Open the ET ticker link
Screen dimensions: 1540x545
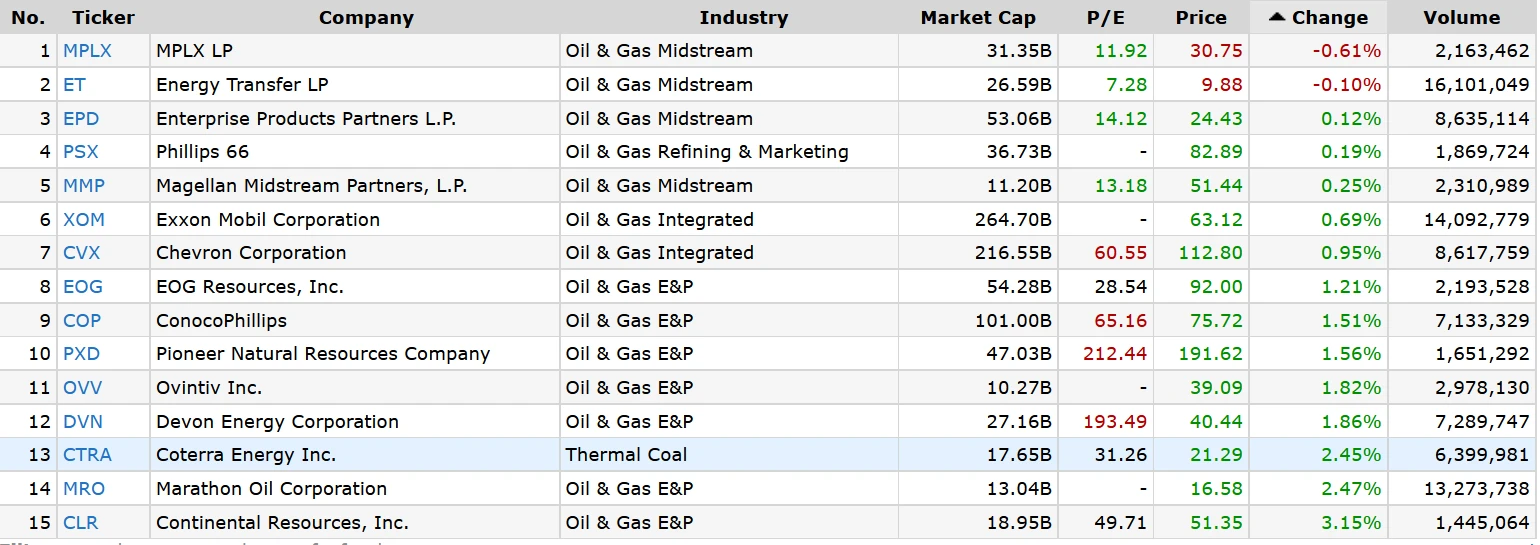click(74, 85)
